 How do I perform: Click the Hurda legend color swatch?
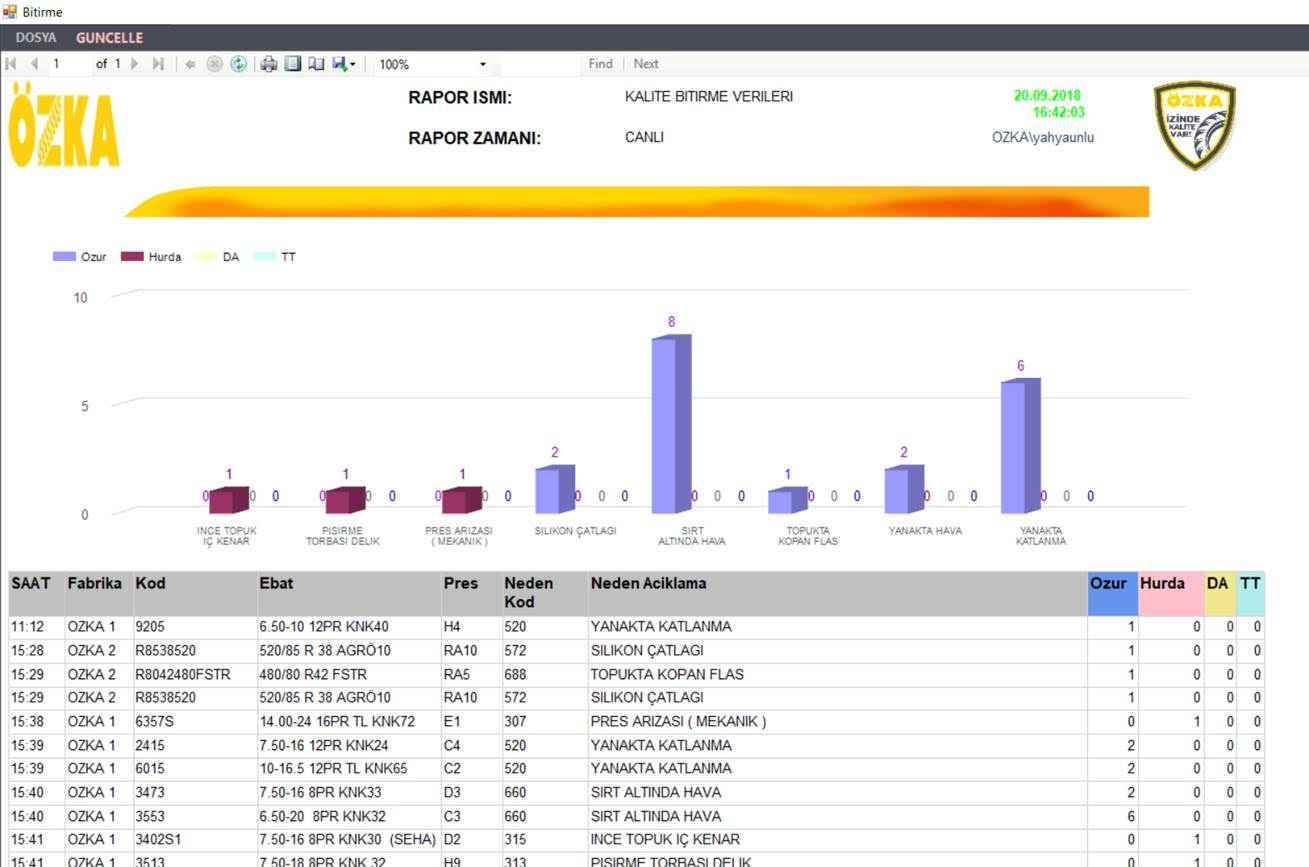[x=132, y=257]
